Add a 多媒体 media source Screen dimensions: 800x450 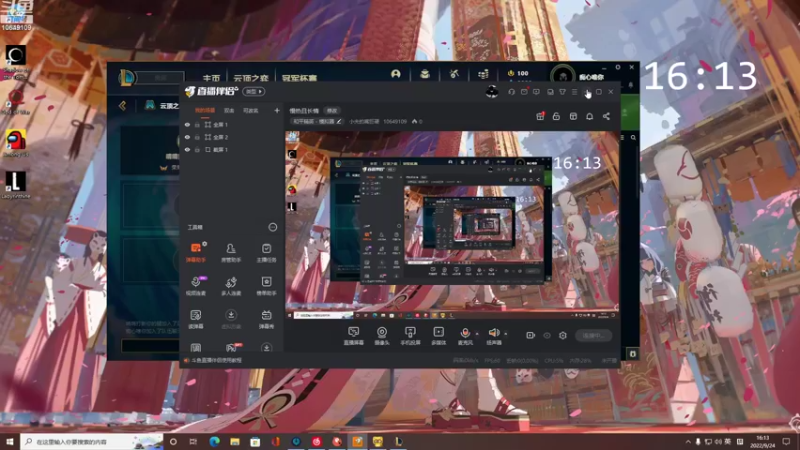(x=438, y=336)
